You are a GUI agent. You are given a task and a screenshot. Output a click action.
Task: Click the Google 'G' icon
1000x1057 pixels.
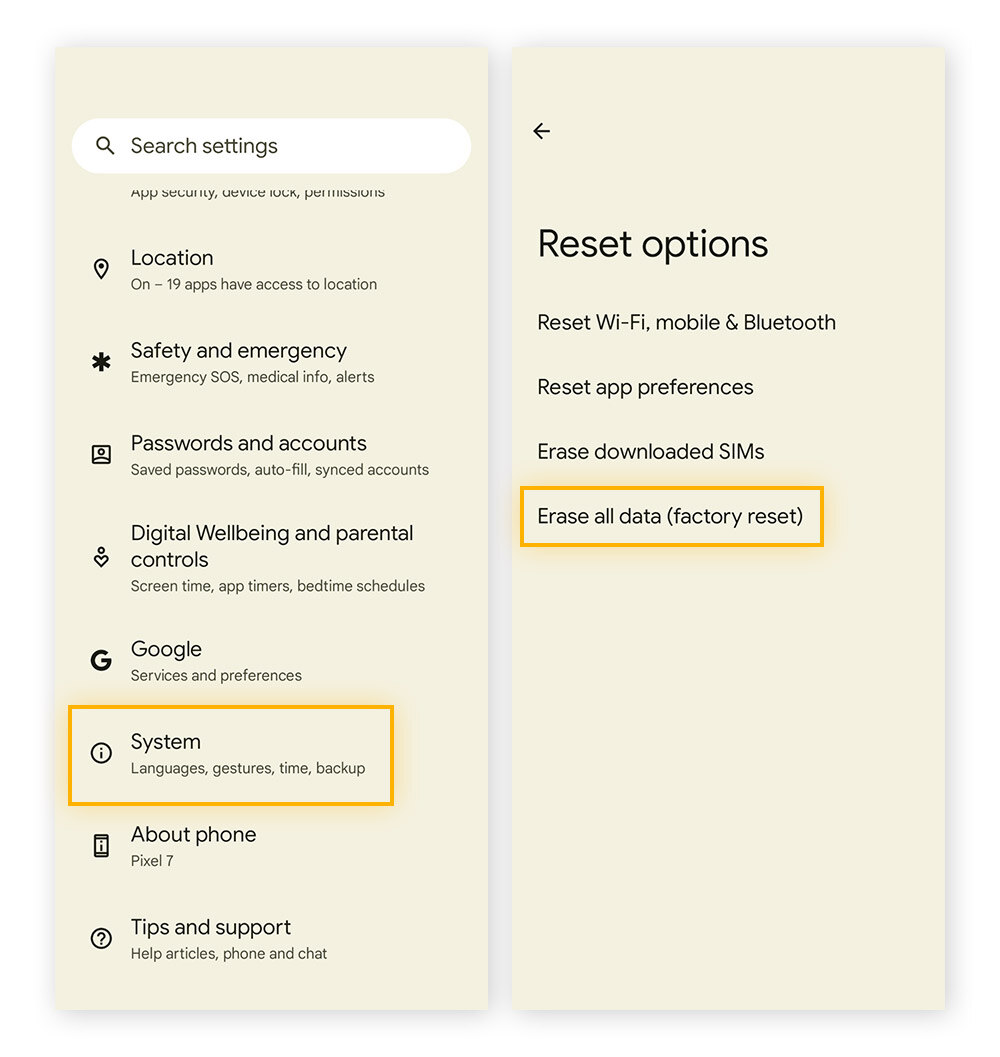coord(101,660)
